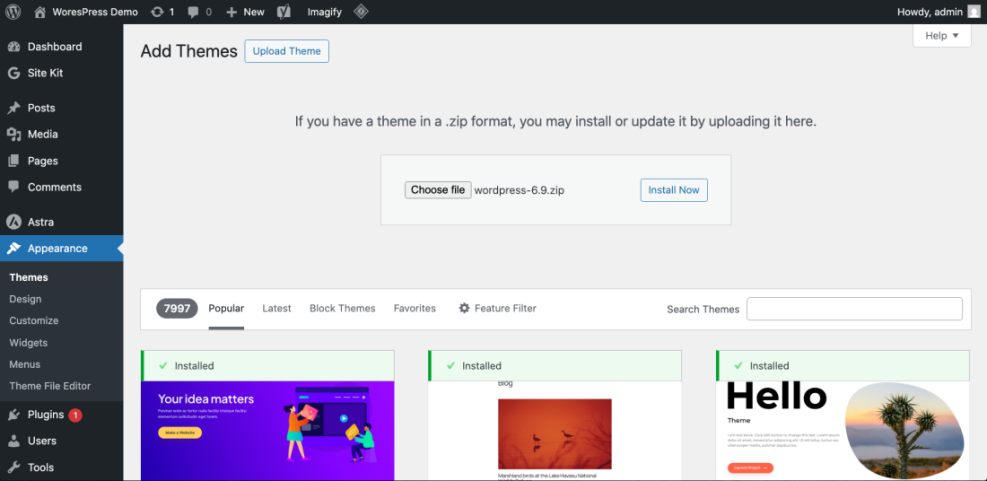
Task: Open the Dashboard menu item
Action: coord(55,47)
